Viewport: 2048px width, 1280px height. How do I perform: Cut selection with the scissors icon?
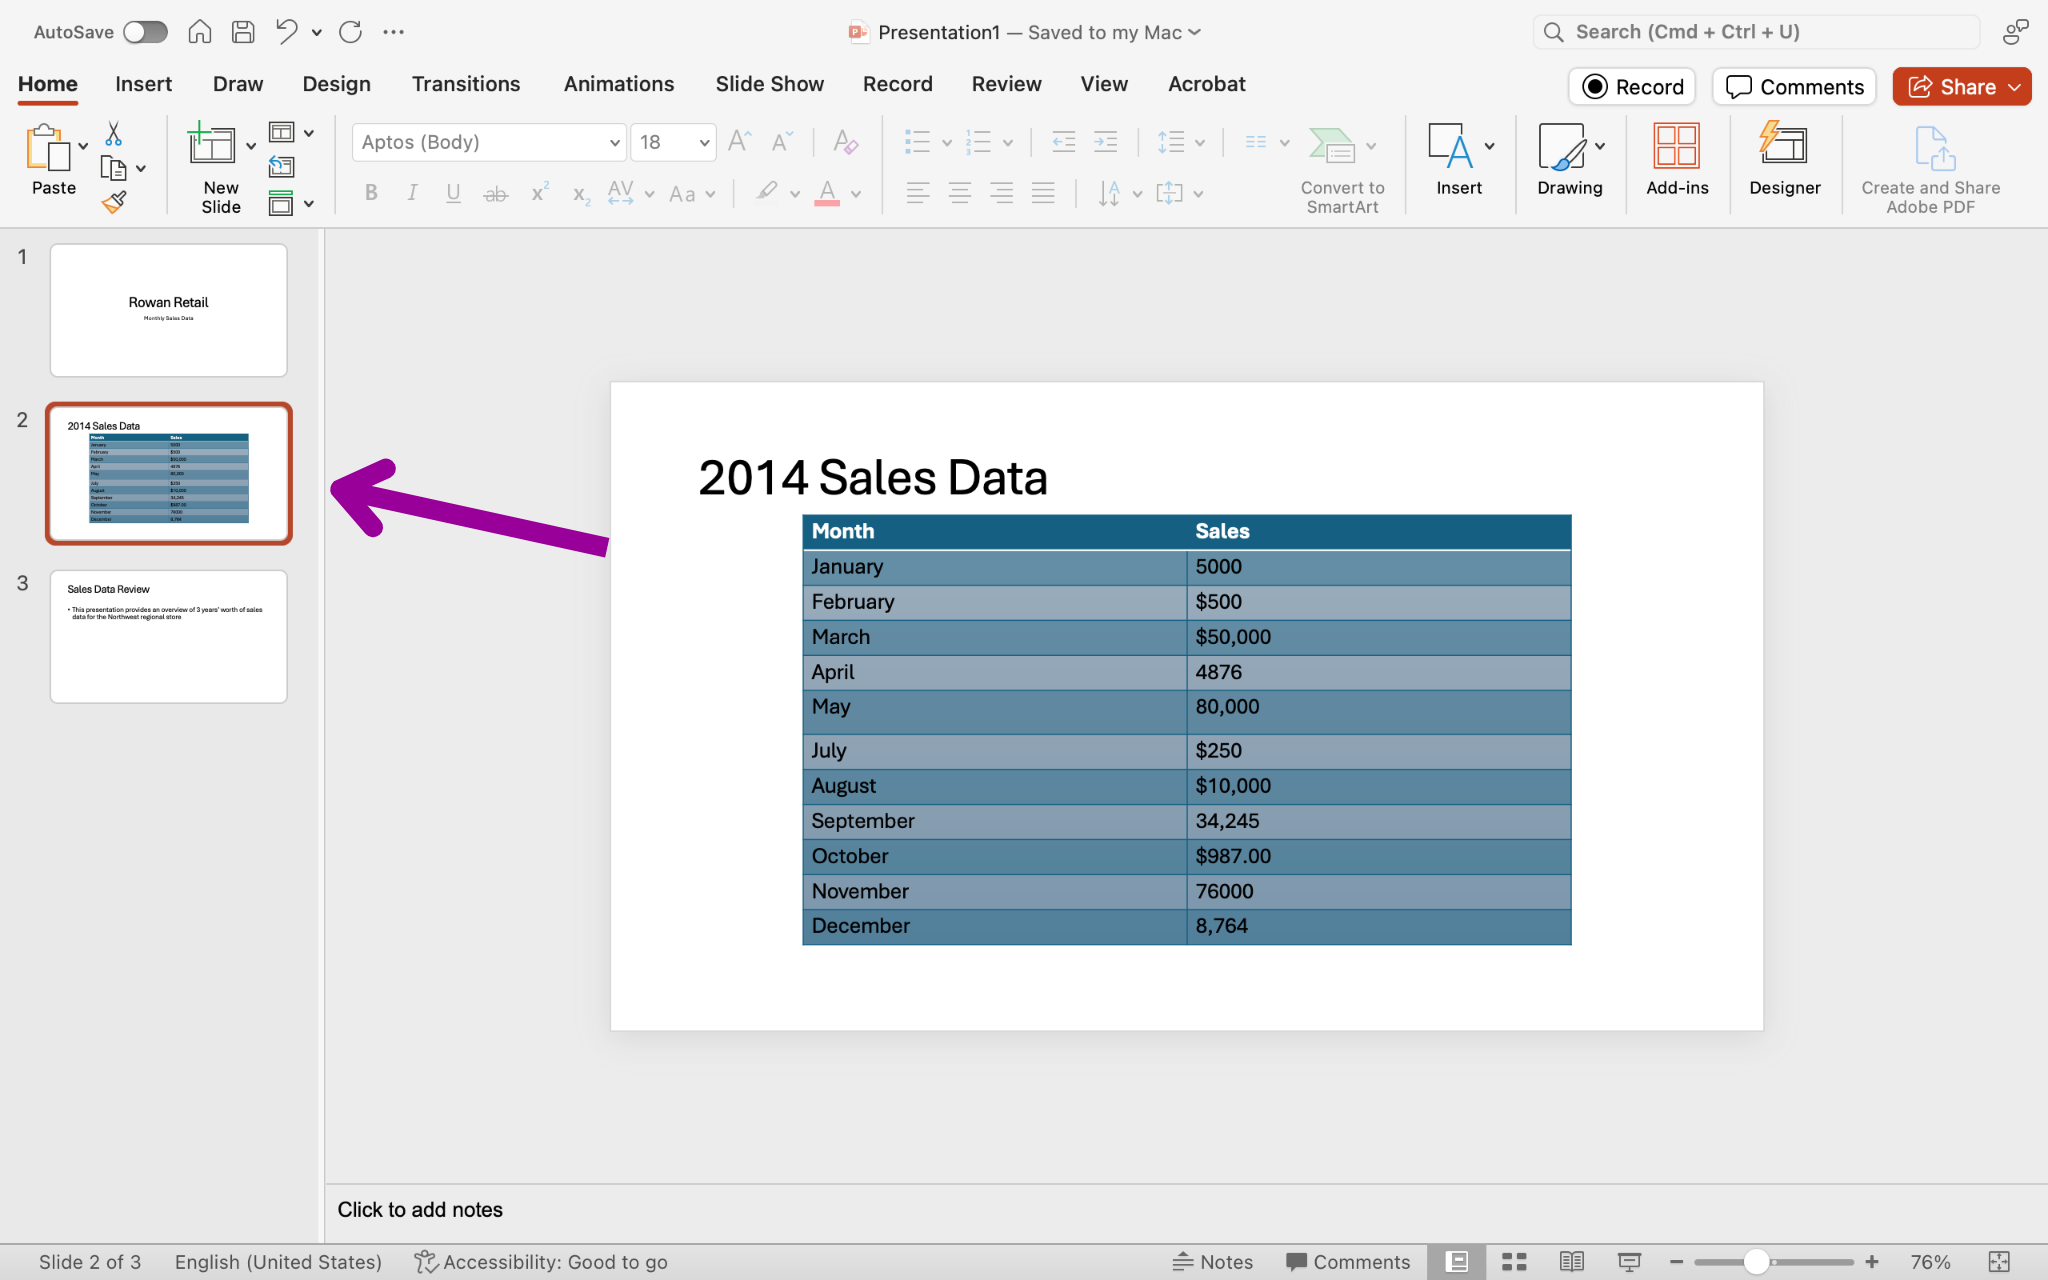113,133
